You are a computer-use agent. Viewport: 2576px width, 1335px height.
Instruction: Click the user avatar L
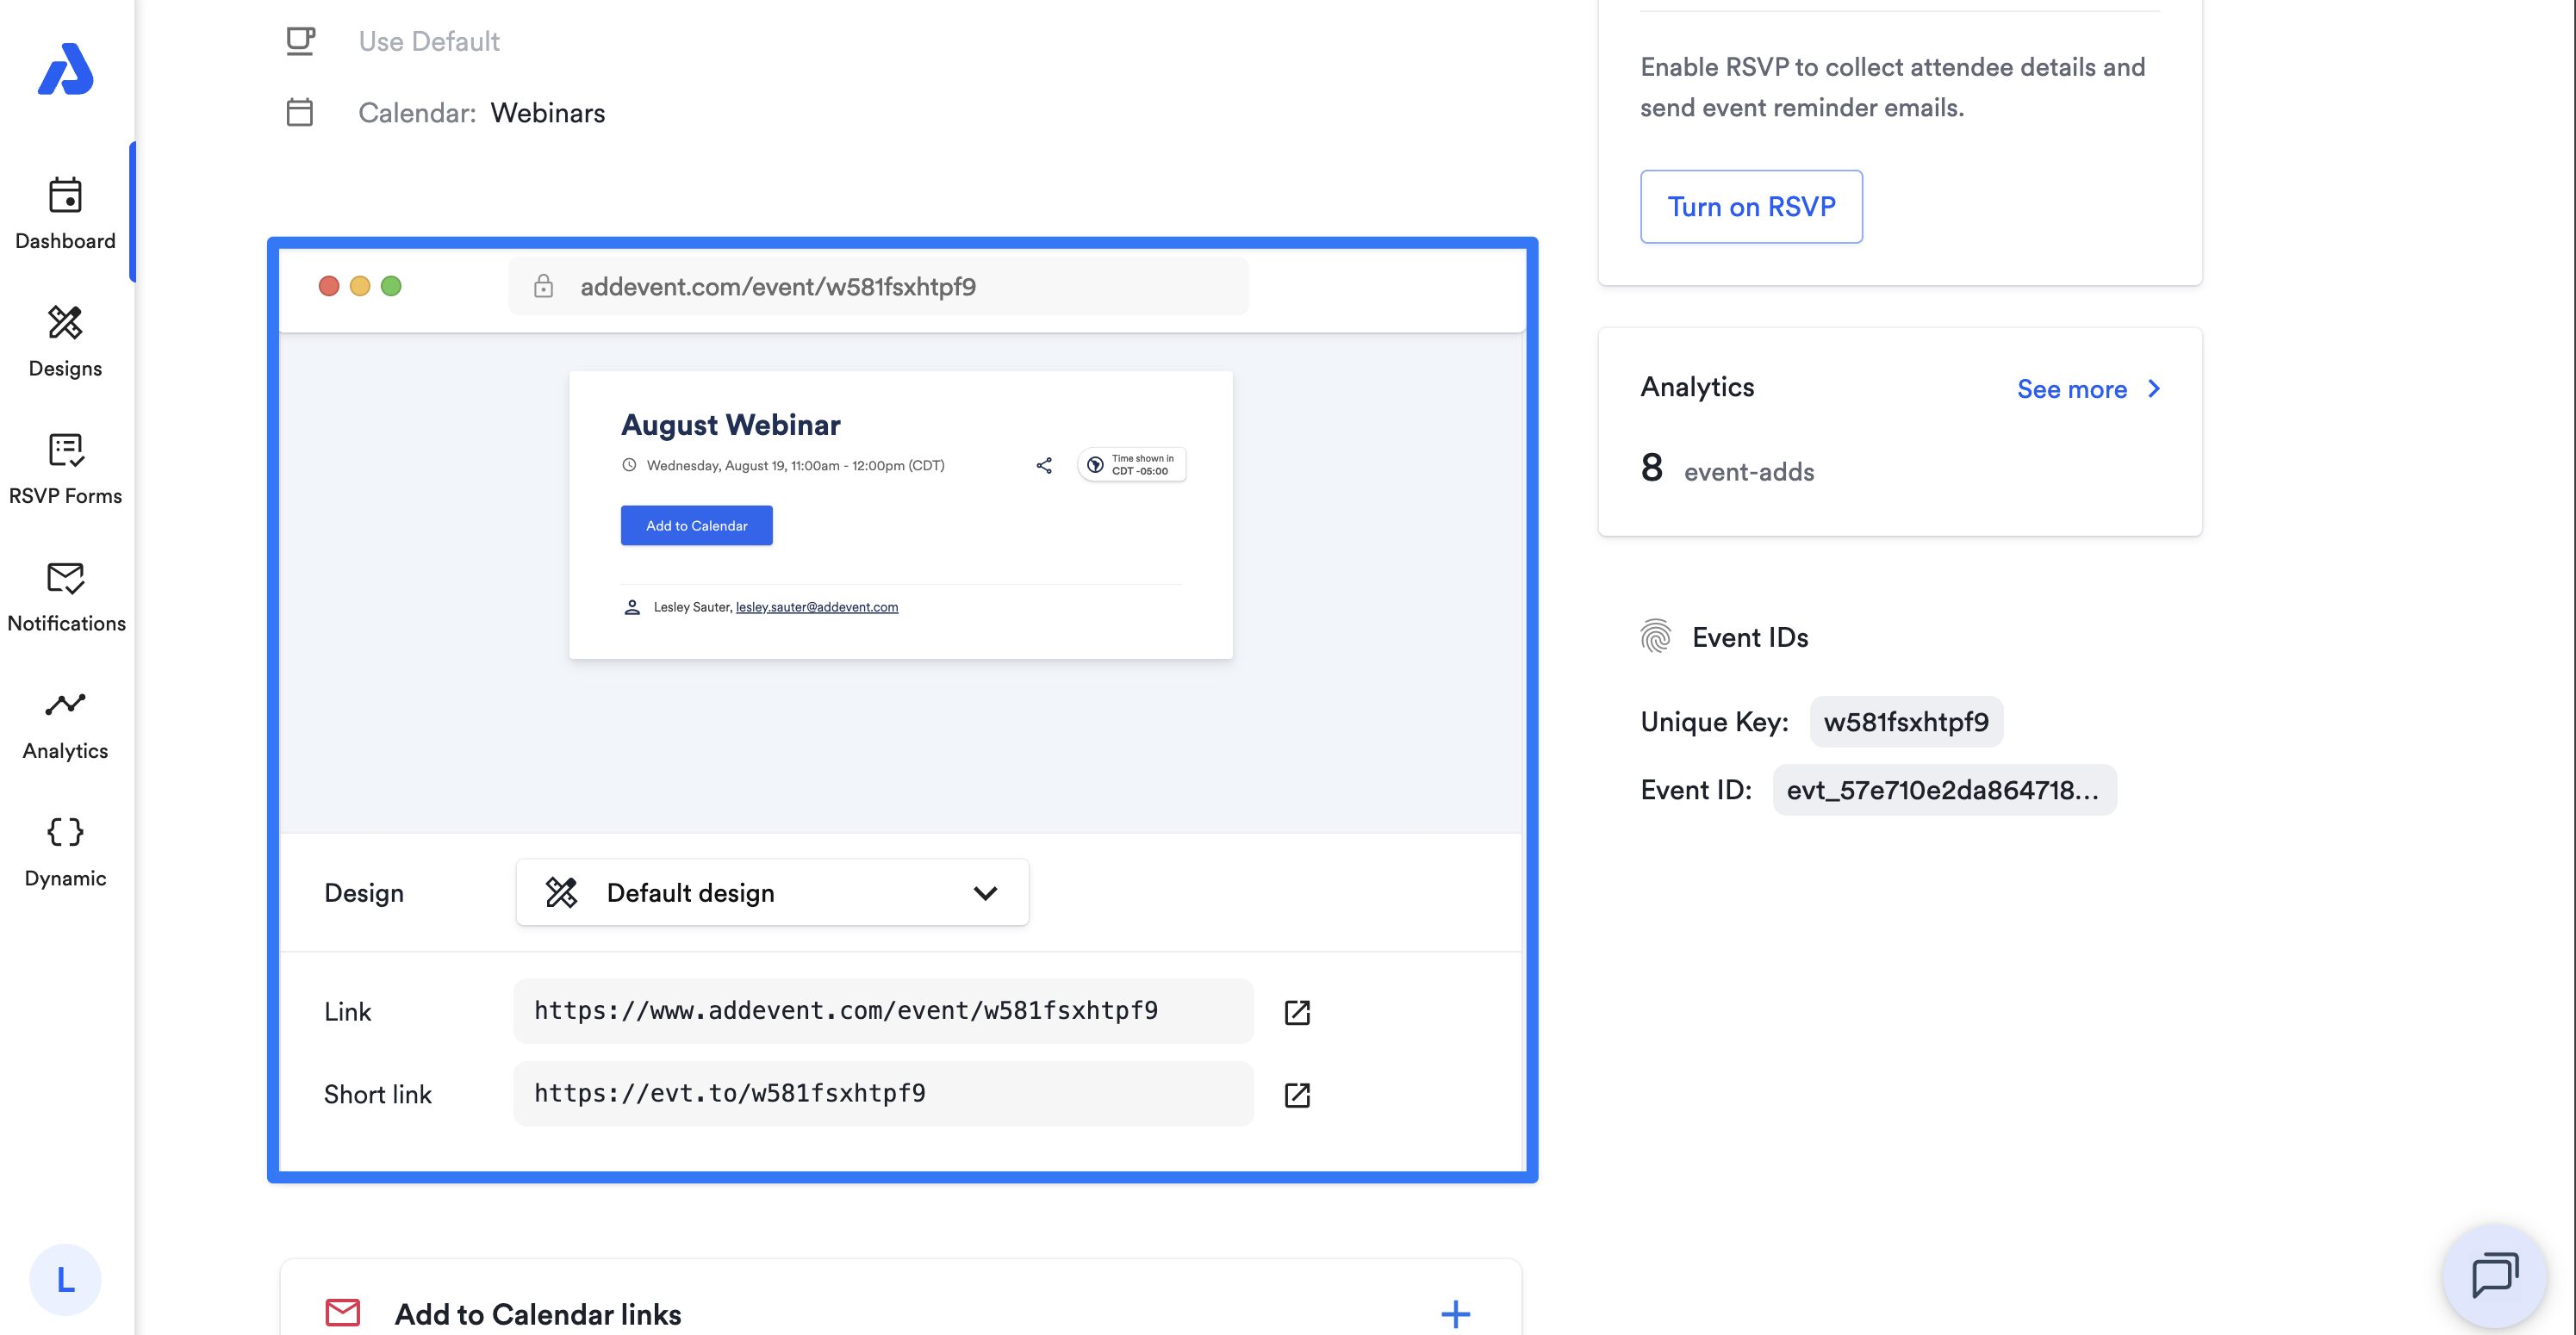66,1279
